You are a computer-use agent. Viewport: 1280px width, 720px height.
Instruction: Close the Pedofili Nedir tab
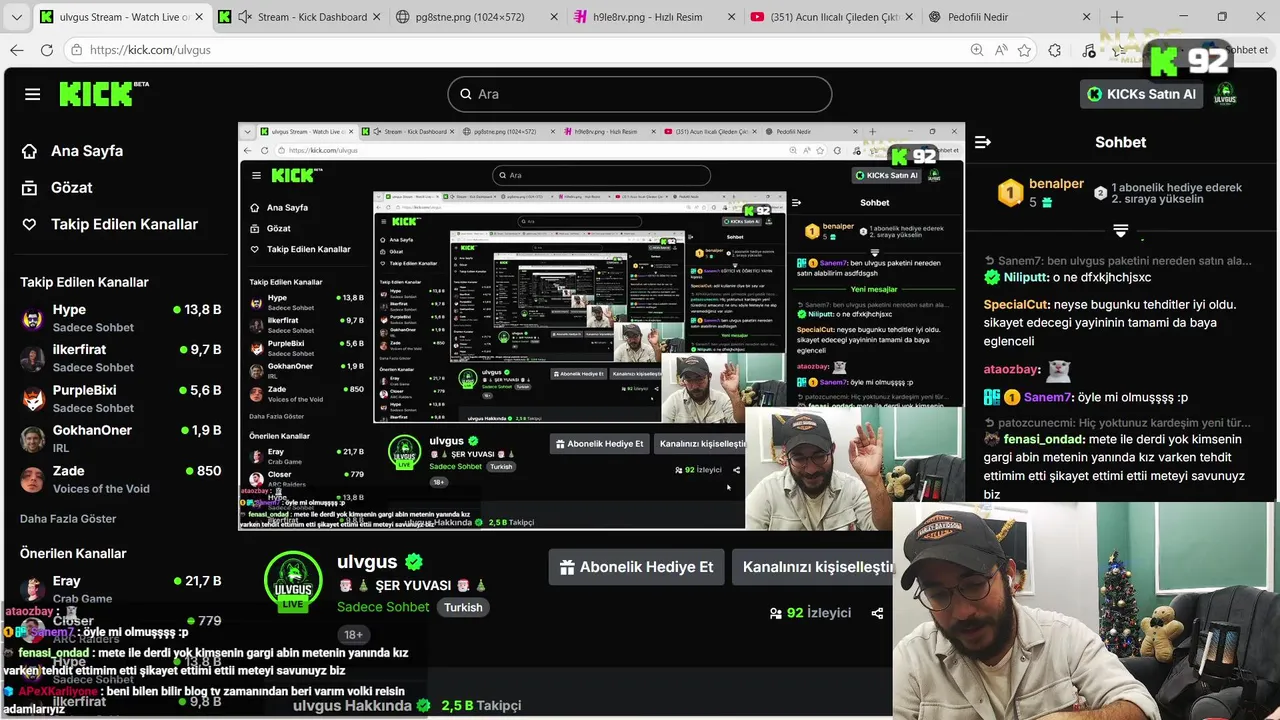click(x=1087, y=17)
